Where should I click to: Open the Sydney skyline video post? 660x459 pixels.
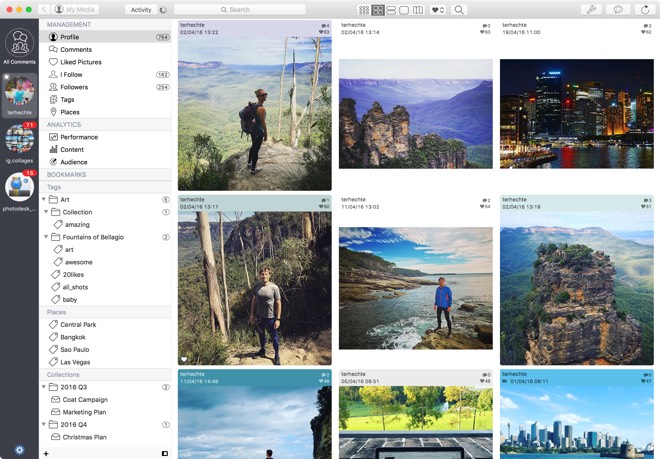click(x=577, y=422)
